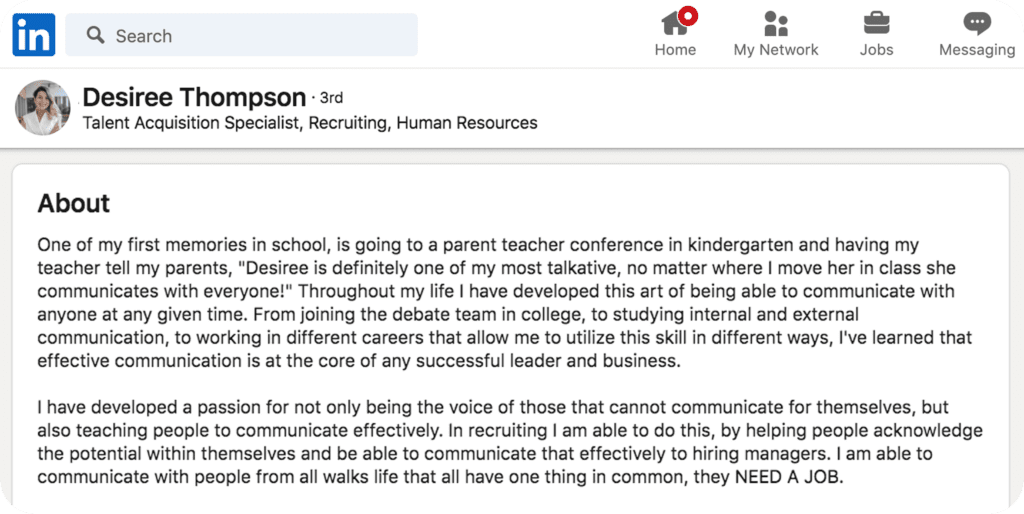Select the Messaging text label
This screenshot has width=1024, height=514.
(x=977, y=50)
